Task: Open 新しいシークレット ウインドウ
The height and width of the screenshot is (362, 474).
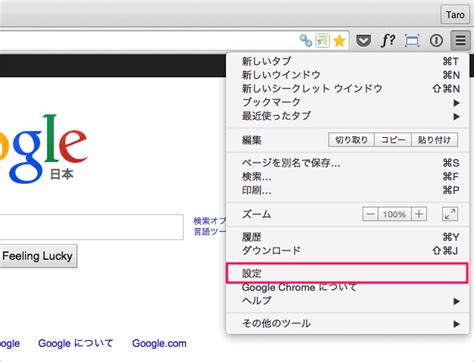Action: [x=348, y=88]
